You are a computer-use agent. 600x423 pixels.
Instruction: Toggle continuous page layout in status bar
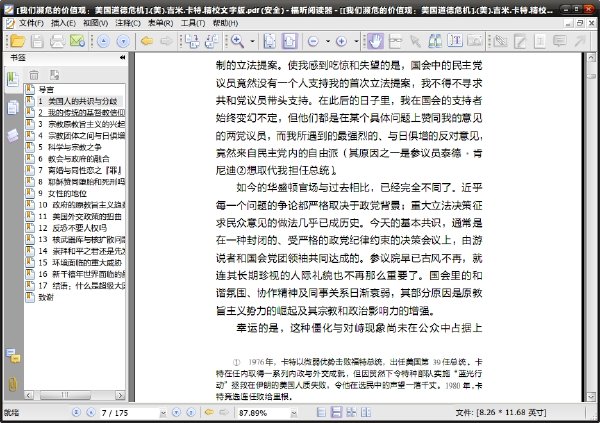336,412
